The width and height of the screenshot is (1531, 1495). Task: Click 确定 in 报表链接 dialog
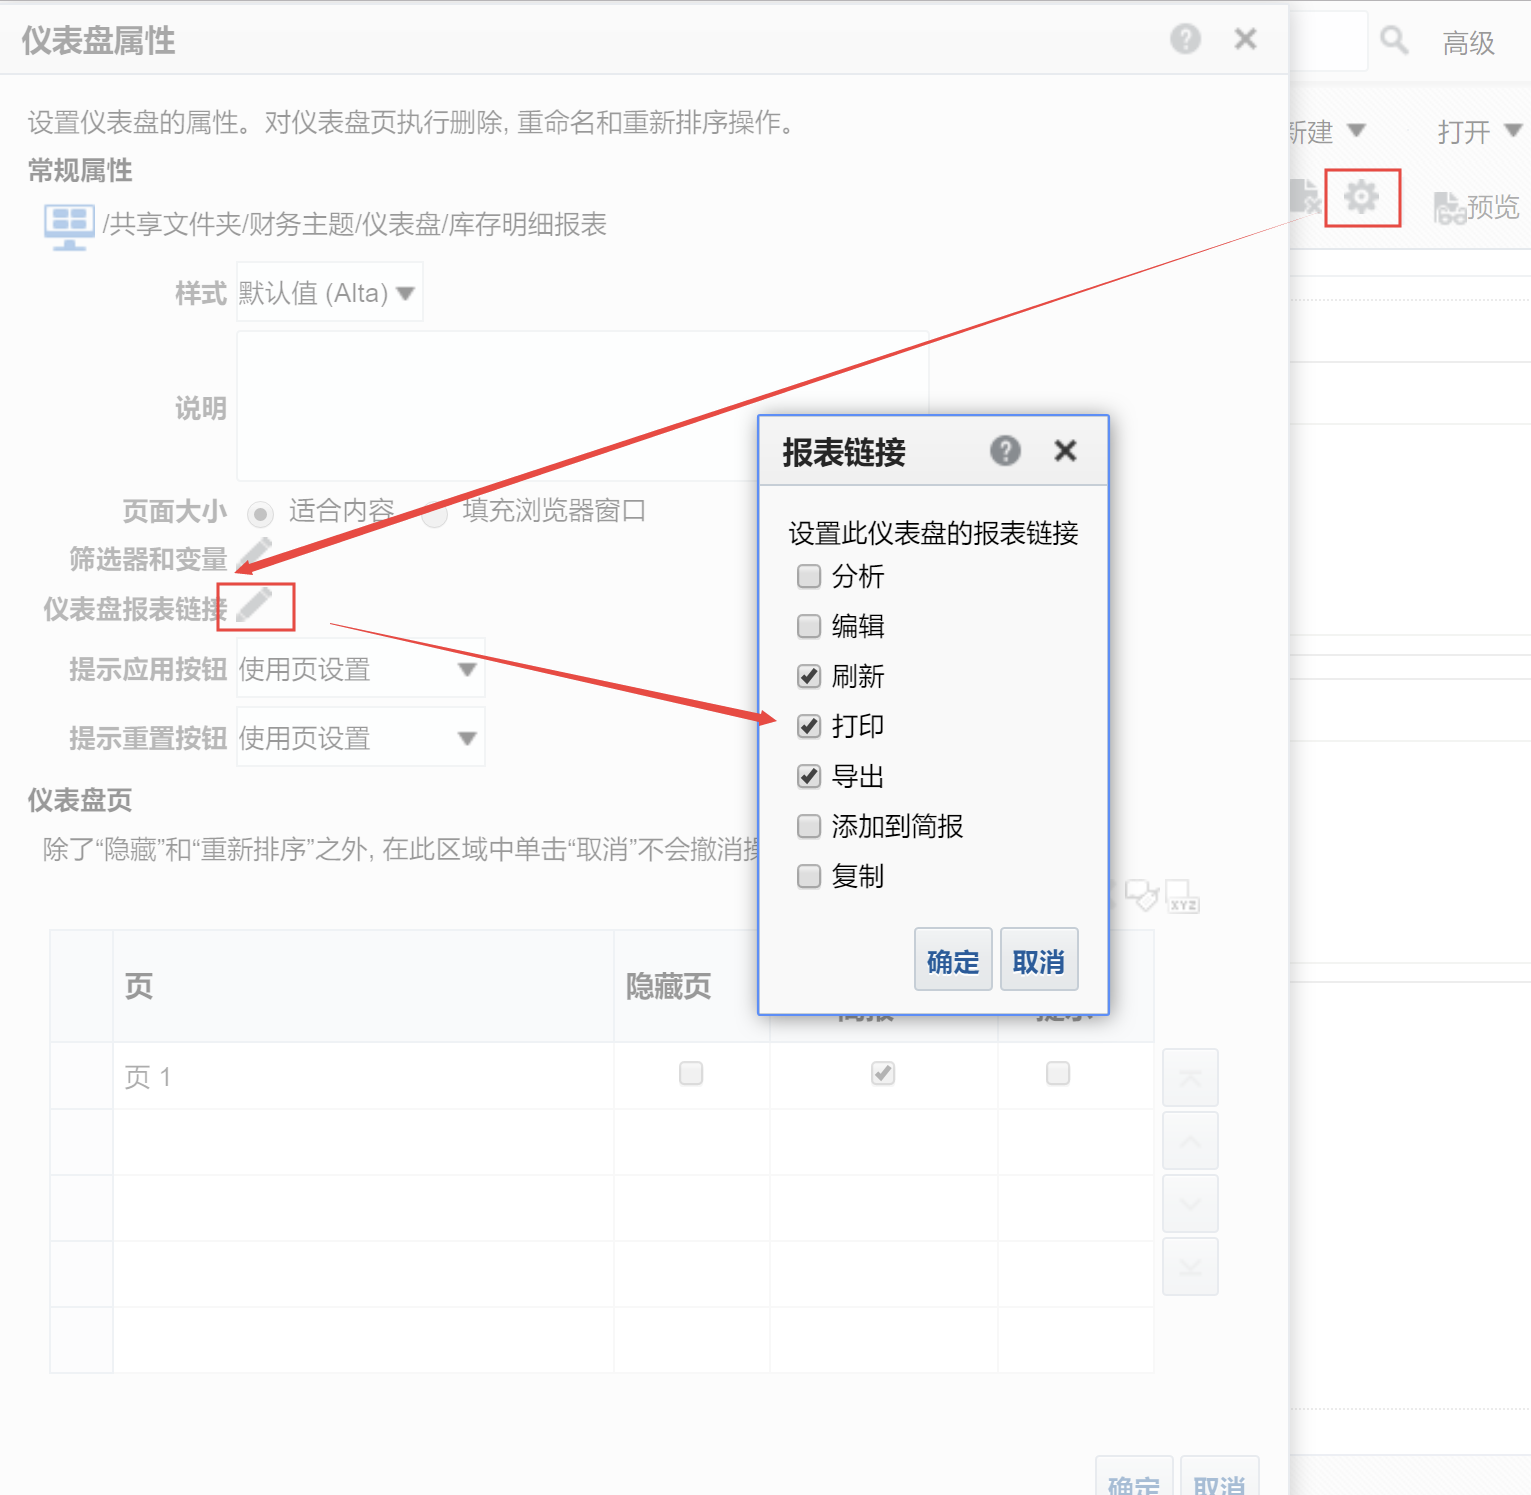pos(952,960)
